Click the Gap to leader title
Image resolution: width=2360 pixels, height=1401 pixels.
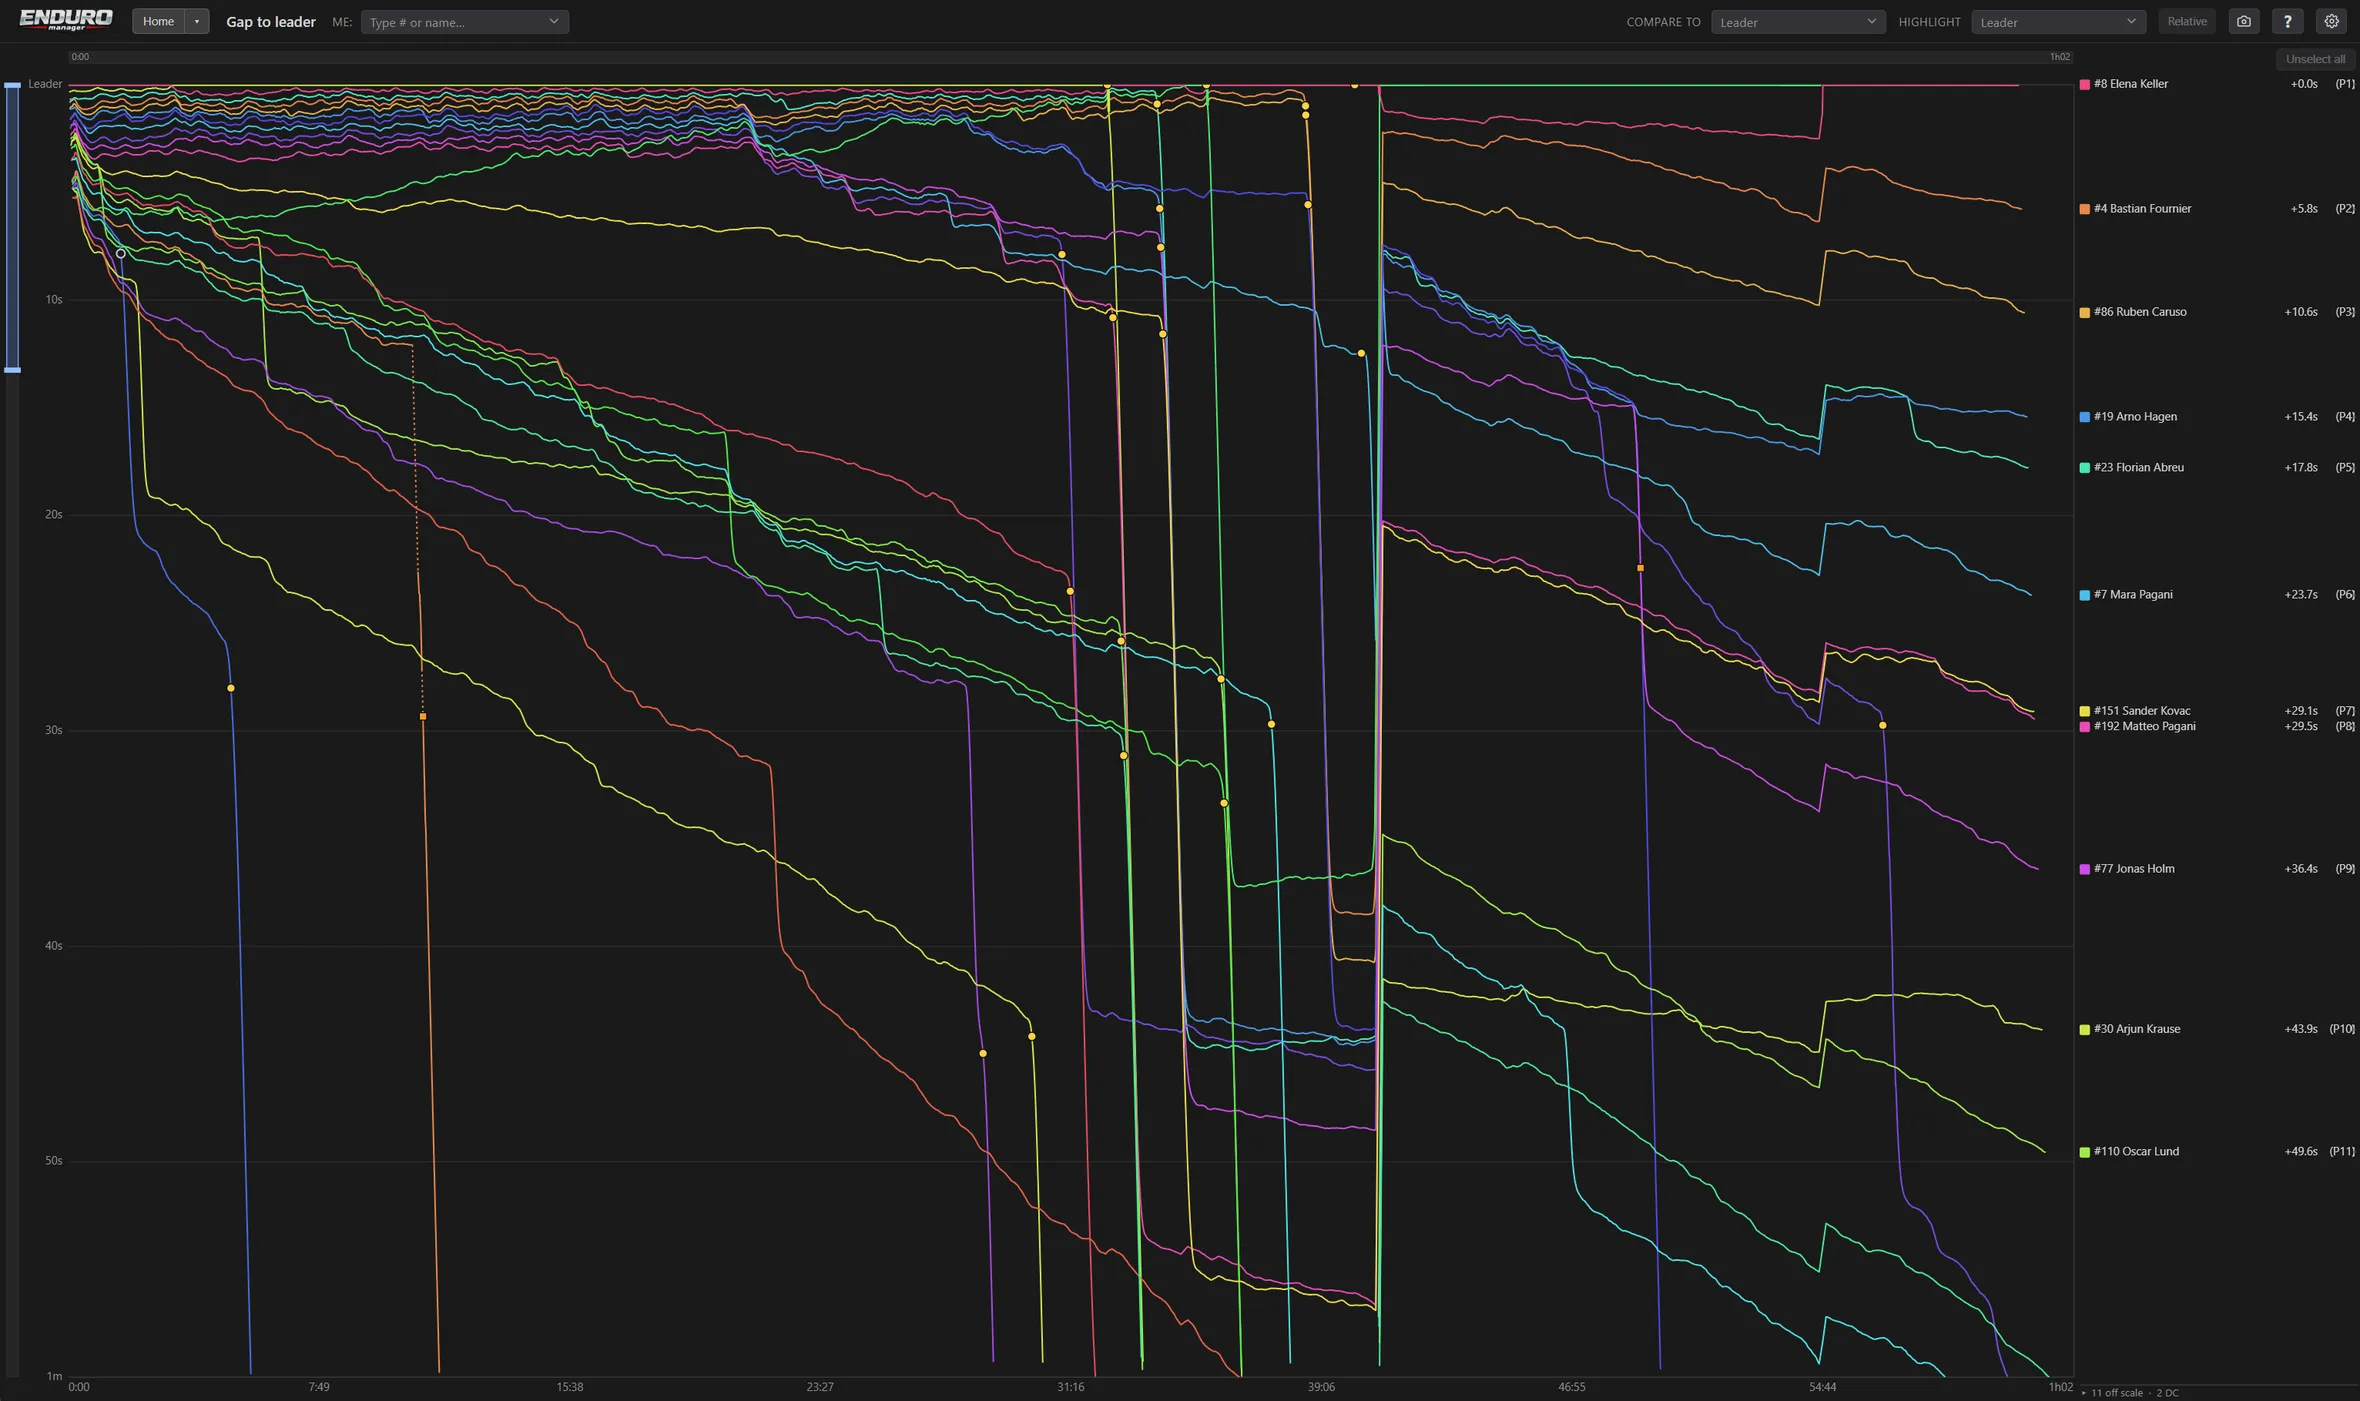tap(271, 22)
